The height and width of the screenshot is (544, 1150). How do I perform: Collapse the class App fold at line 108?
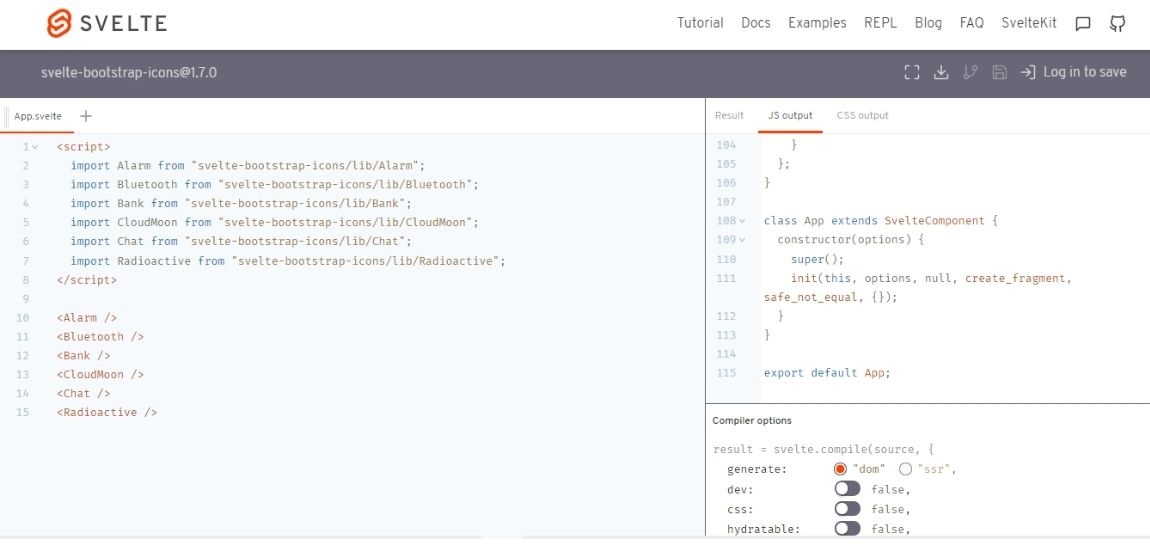[742, 221]
